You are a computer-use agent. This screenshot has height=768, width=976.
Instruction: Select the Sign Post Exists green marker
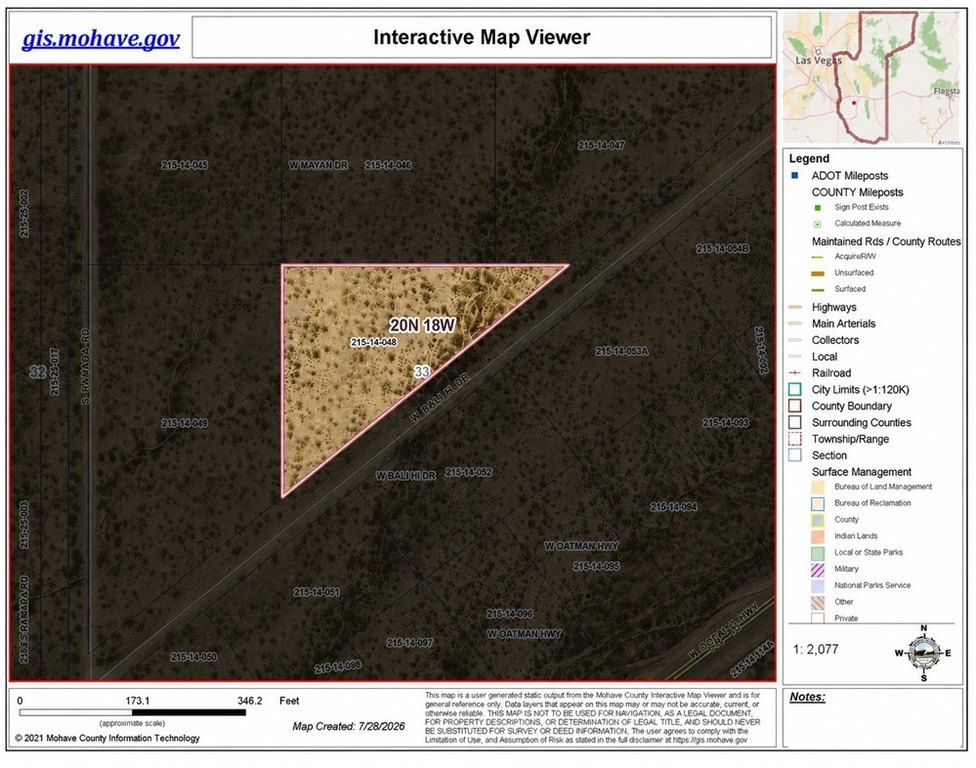pos(818,208)
